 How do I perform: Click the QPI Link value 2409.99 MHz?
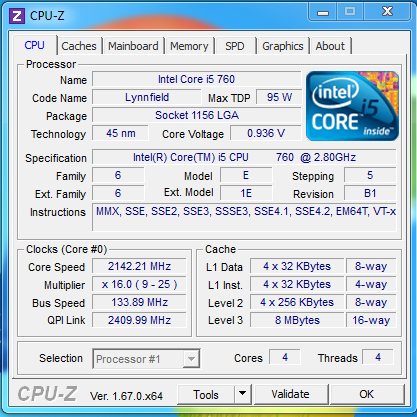(139, 320)
